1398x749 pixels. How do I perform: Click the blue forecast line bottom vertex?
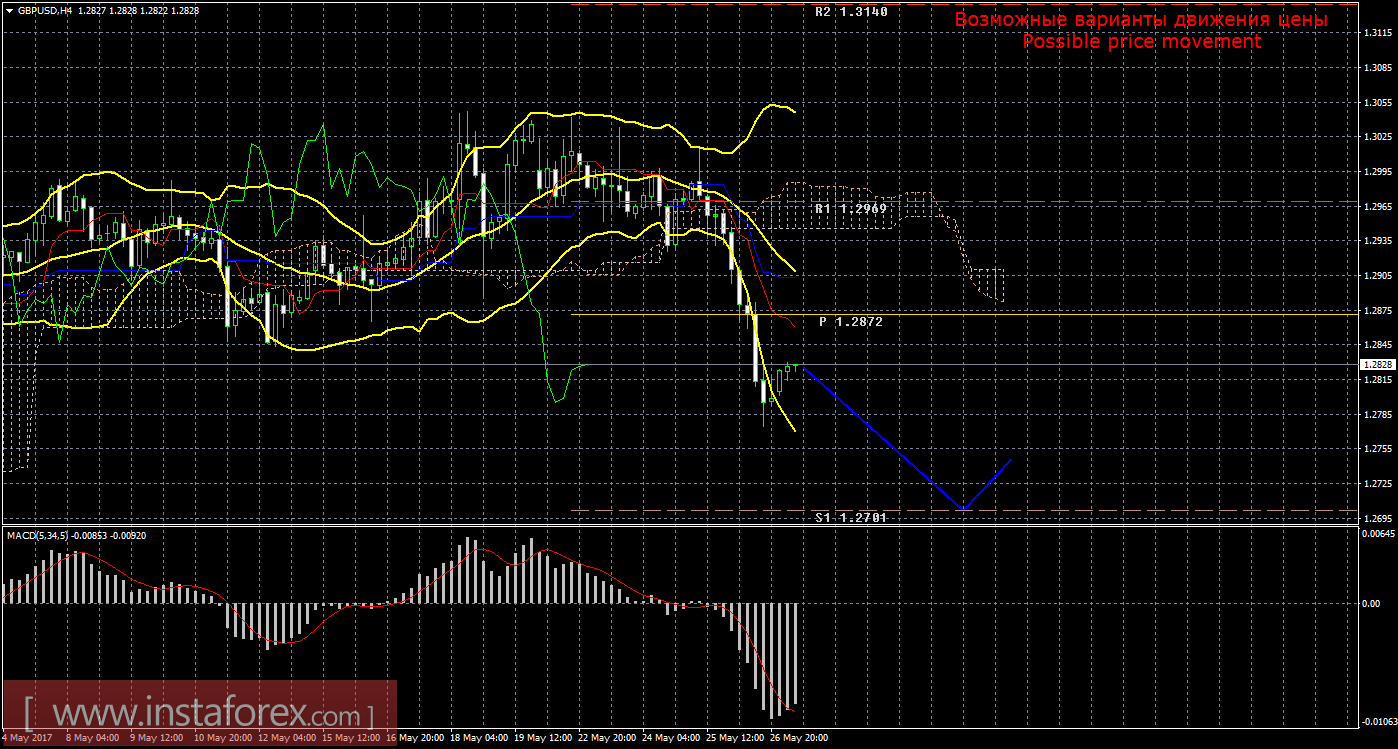pos(964,509)
